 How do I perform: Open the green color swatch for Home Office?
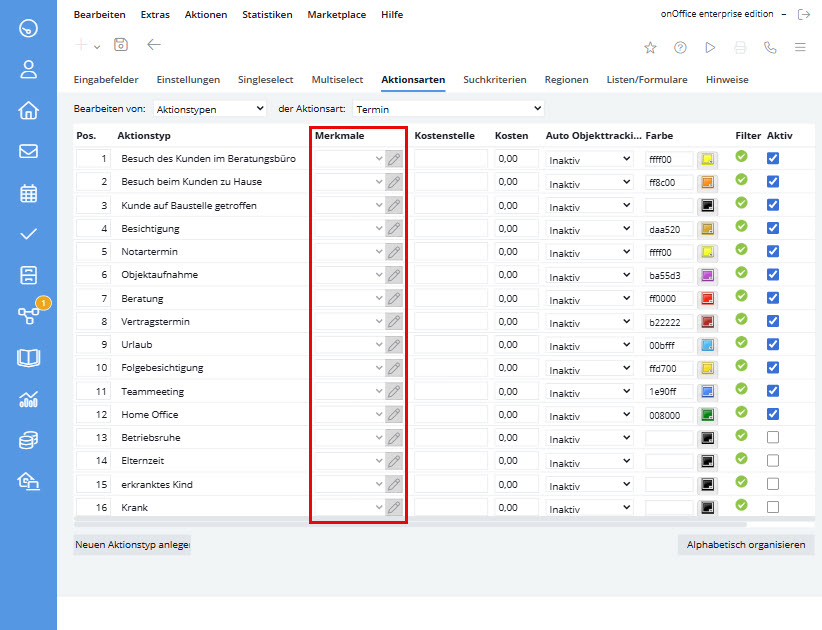708,415
